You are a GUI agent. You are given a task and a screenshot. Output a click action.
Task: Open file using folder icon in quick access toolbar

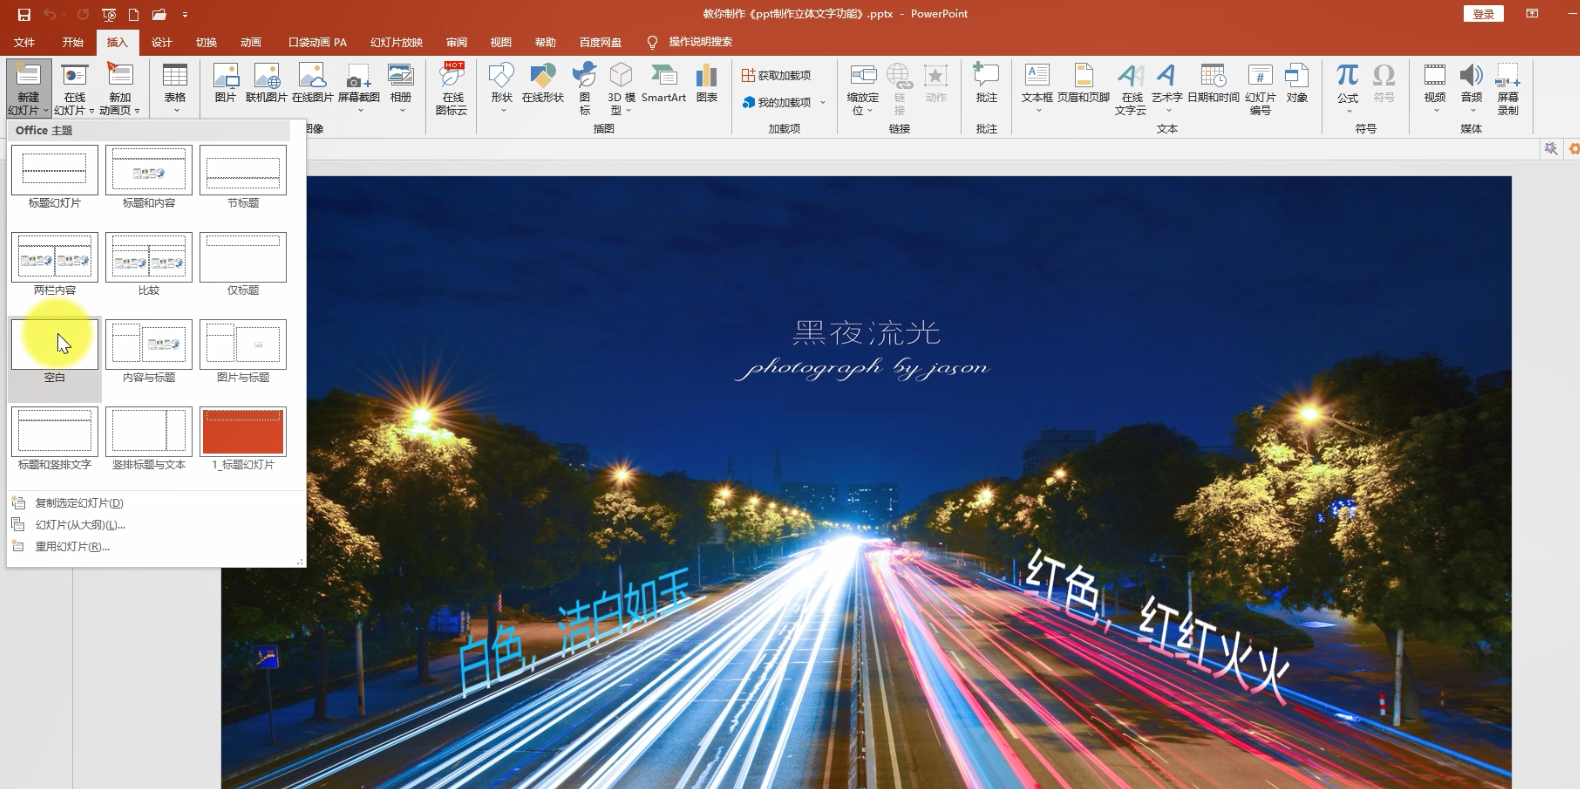(x=159, y=14)
